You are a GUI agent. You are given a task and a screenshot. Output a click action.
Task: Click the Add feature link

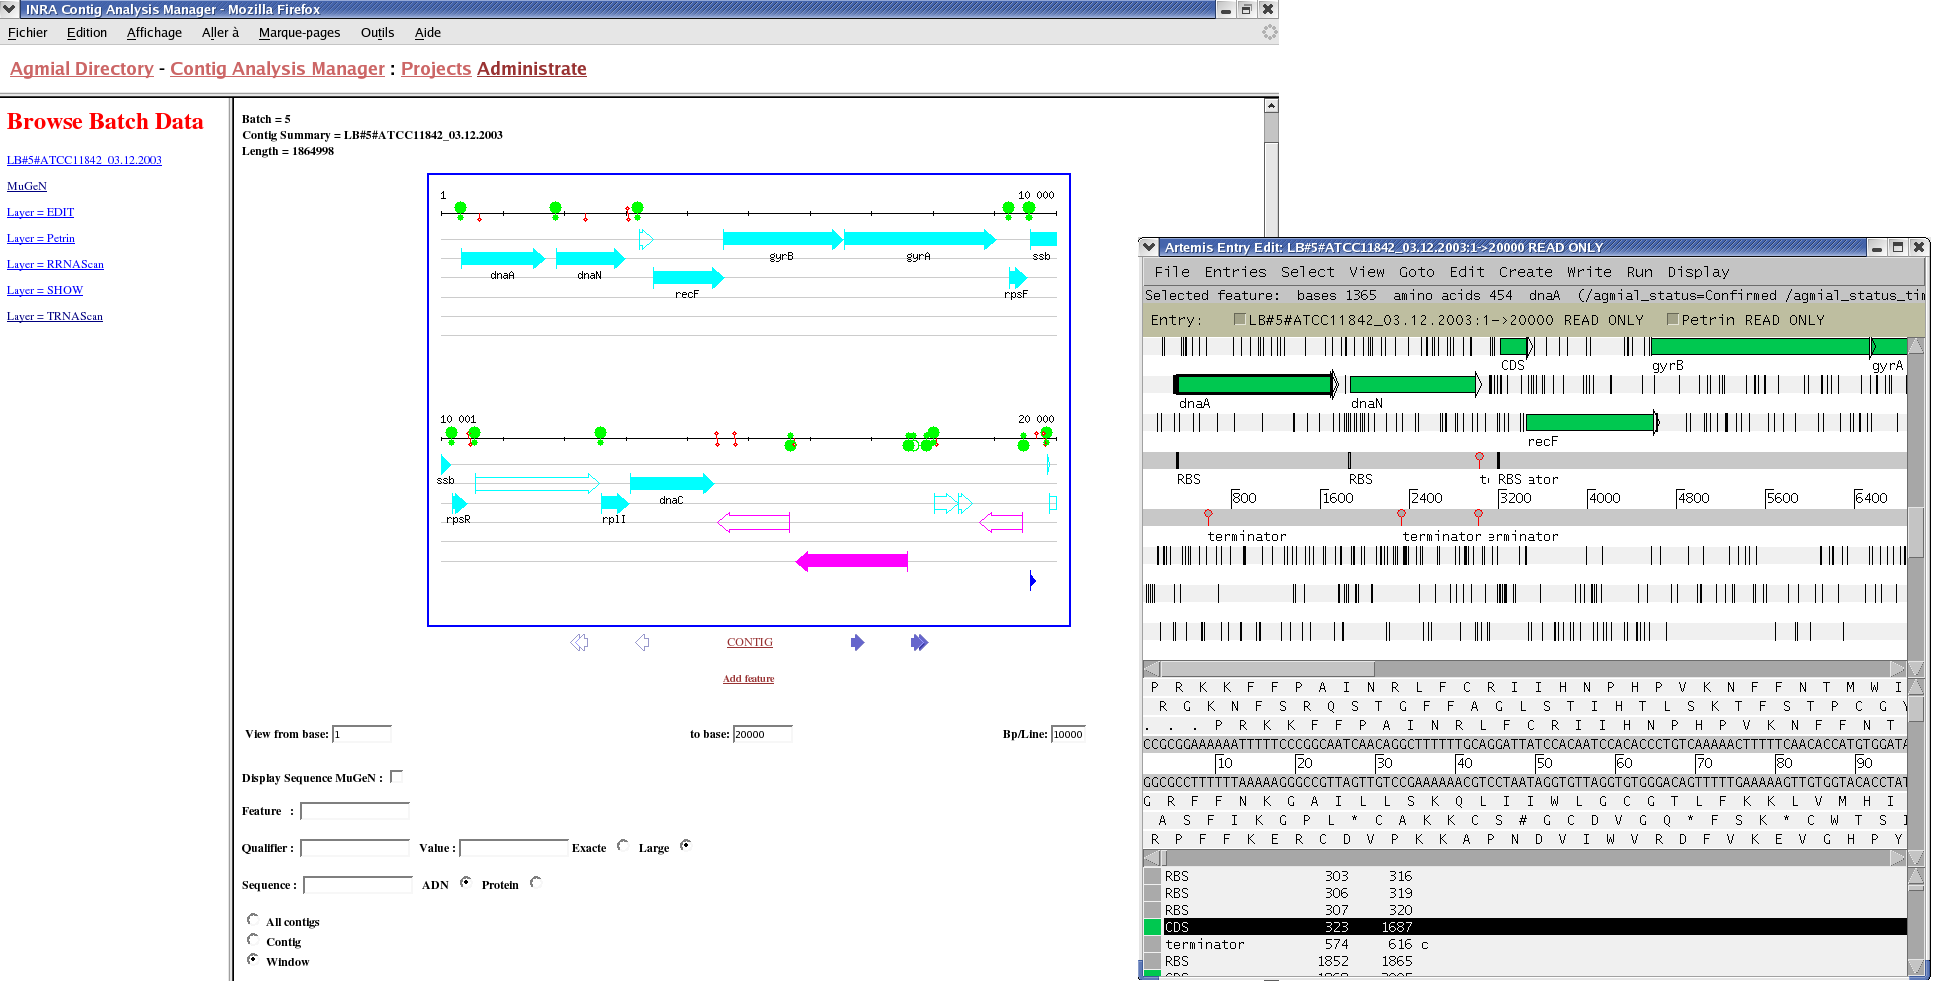[x=748, y=679]
